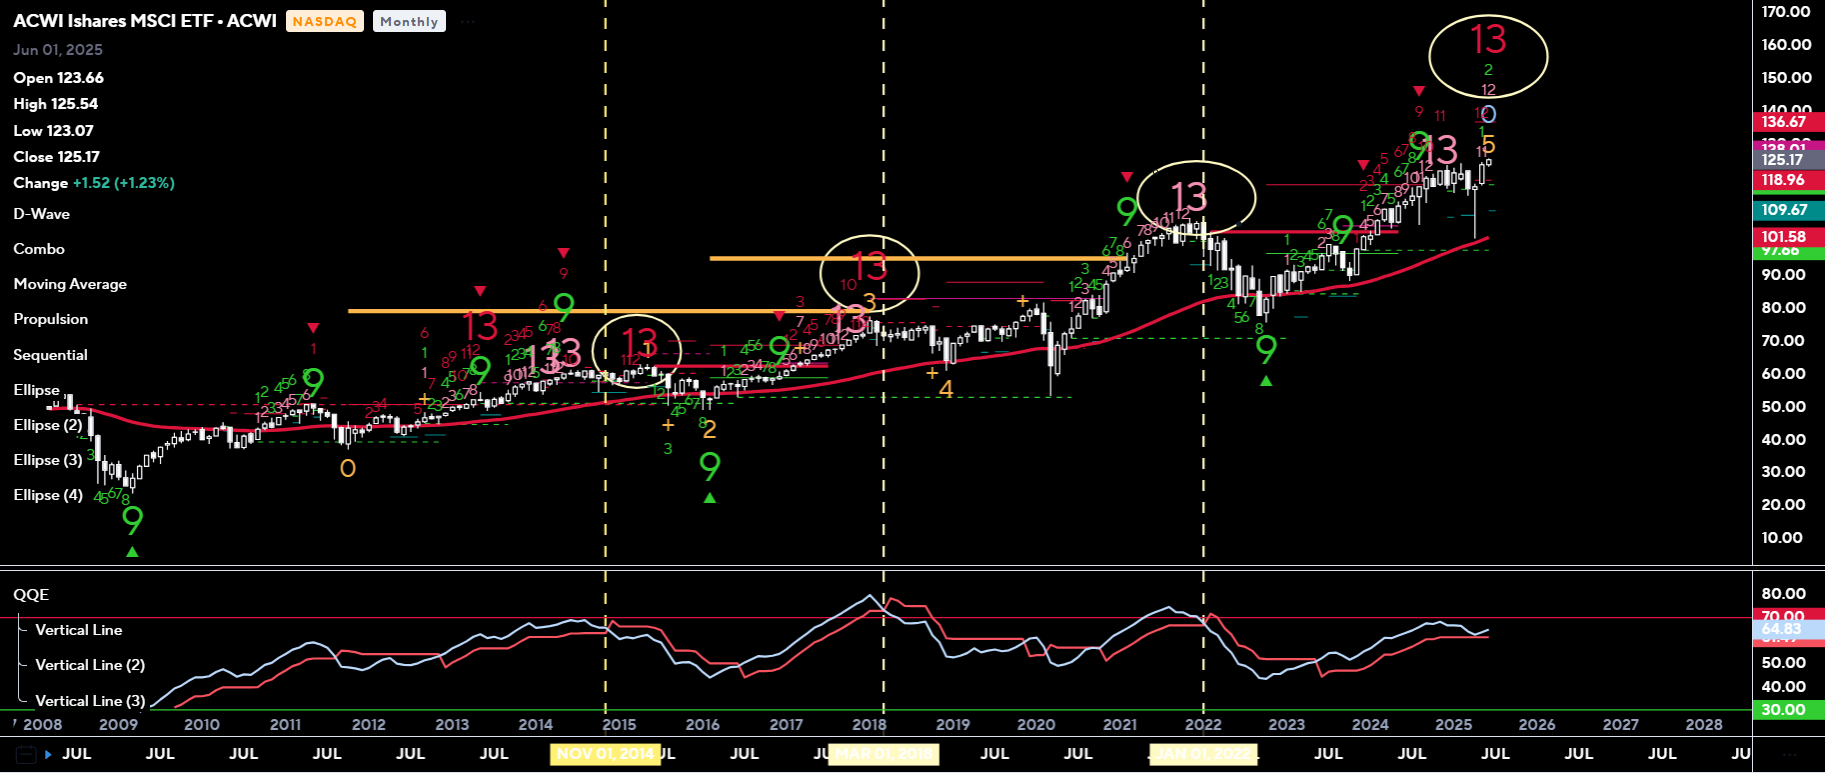Click the red down-arrow marker above 2021
This screenshot has height=783, width=1825.
coord(1127,177)
